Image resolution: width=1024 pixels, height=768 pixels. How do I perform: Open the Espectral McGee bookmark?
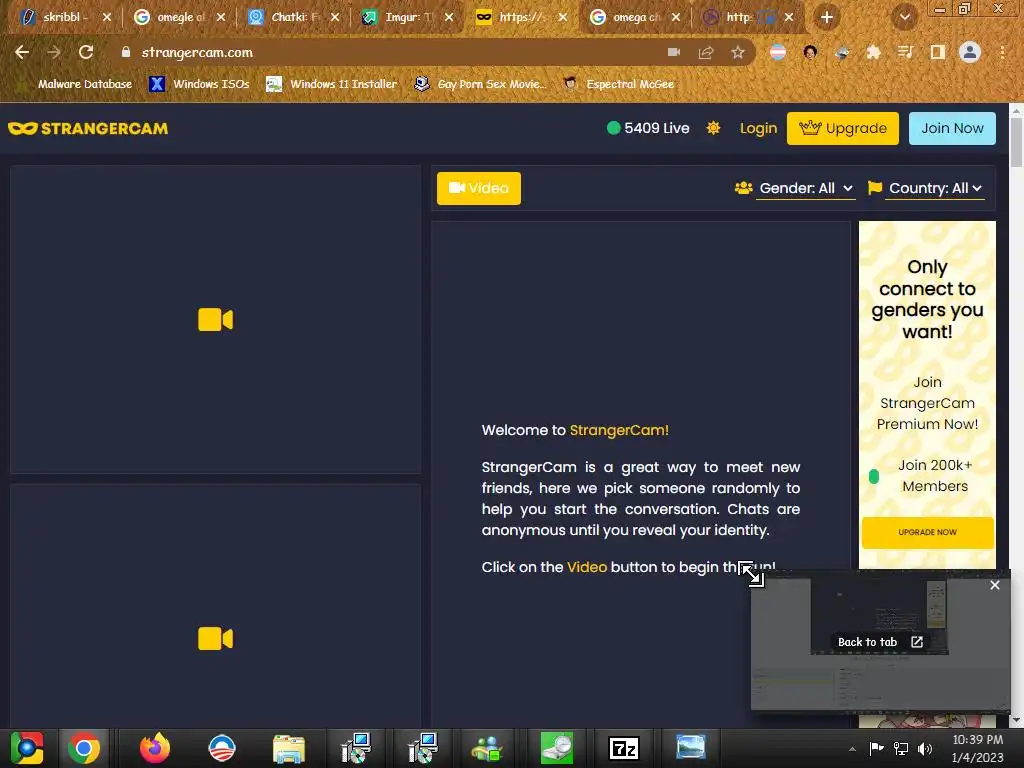coord(618,84)
